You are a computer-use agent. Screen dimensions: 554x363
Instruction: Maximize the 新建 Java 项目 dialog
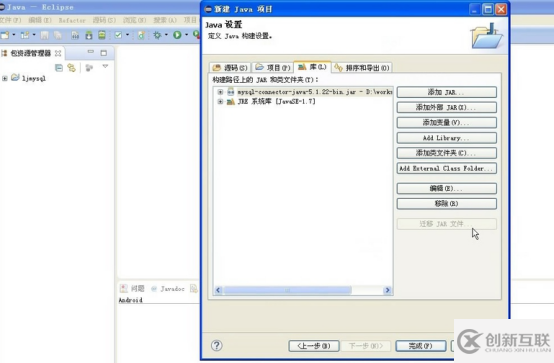click(488, 10)
